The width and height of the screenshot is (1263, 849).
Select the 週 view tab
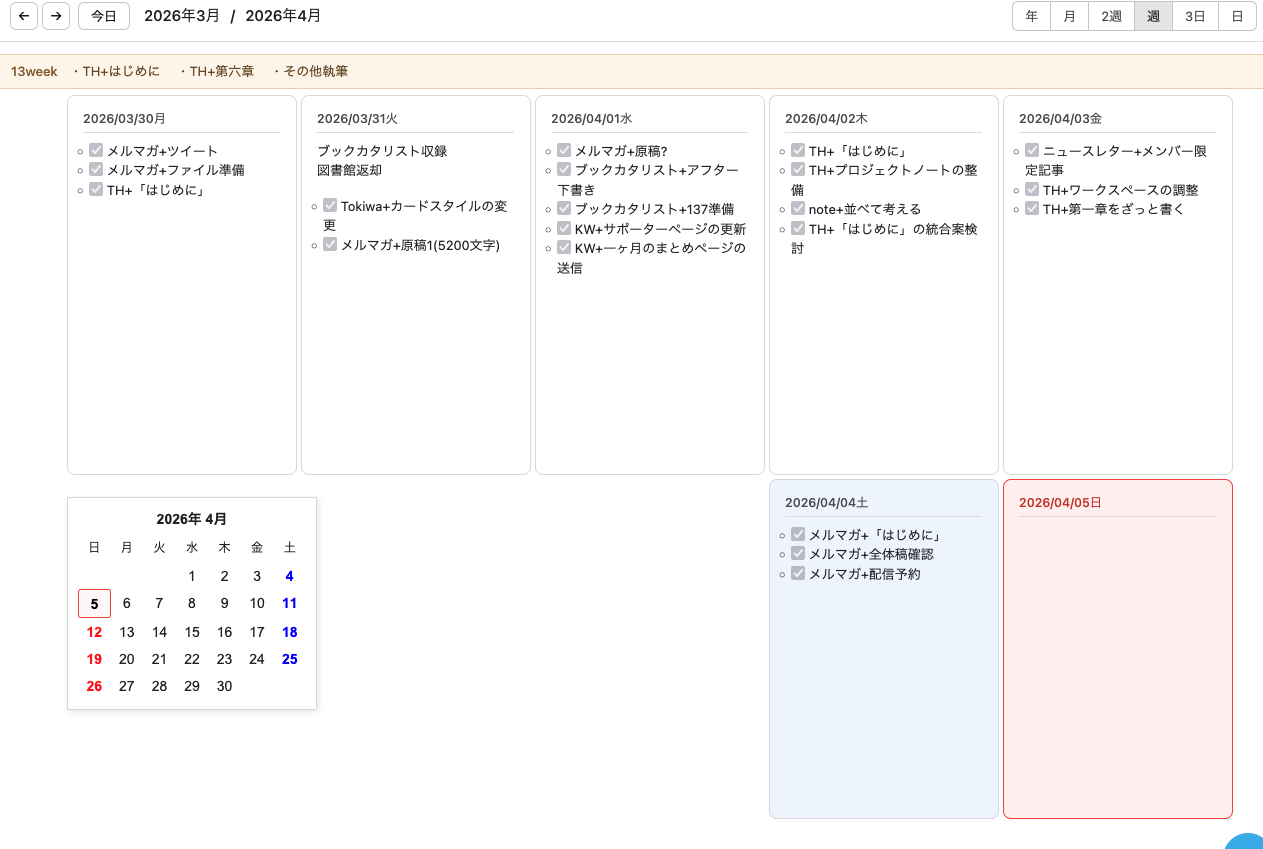[x=1153, y=16]
